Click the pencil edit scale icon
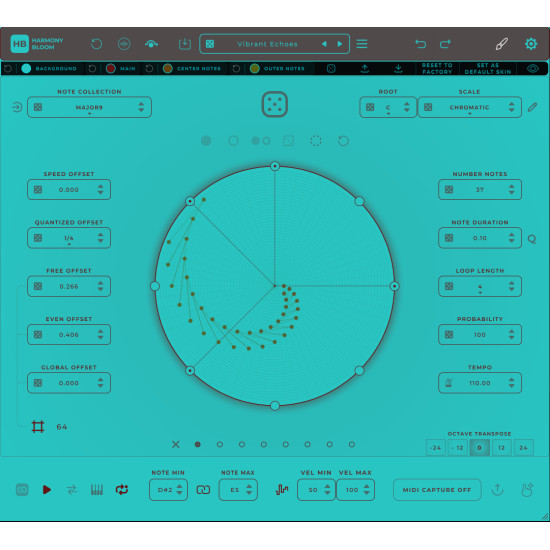Image resolution: width=550 pixels, height=550 pixels. pyautogui.click(x=532, y=107)
